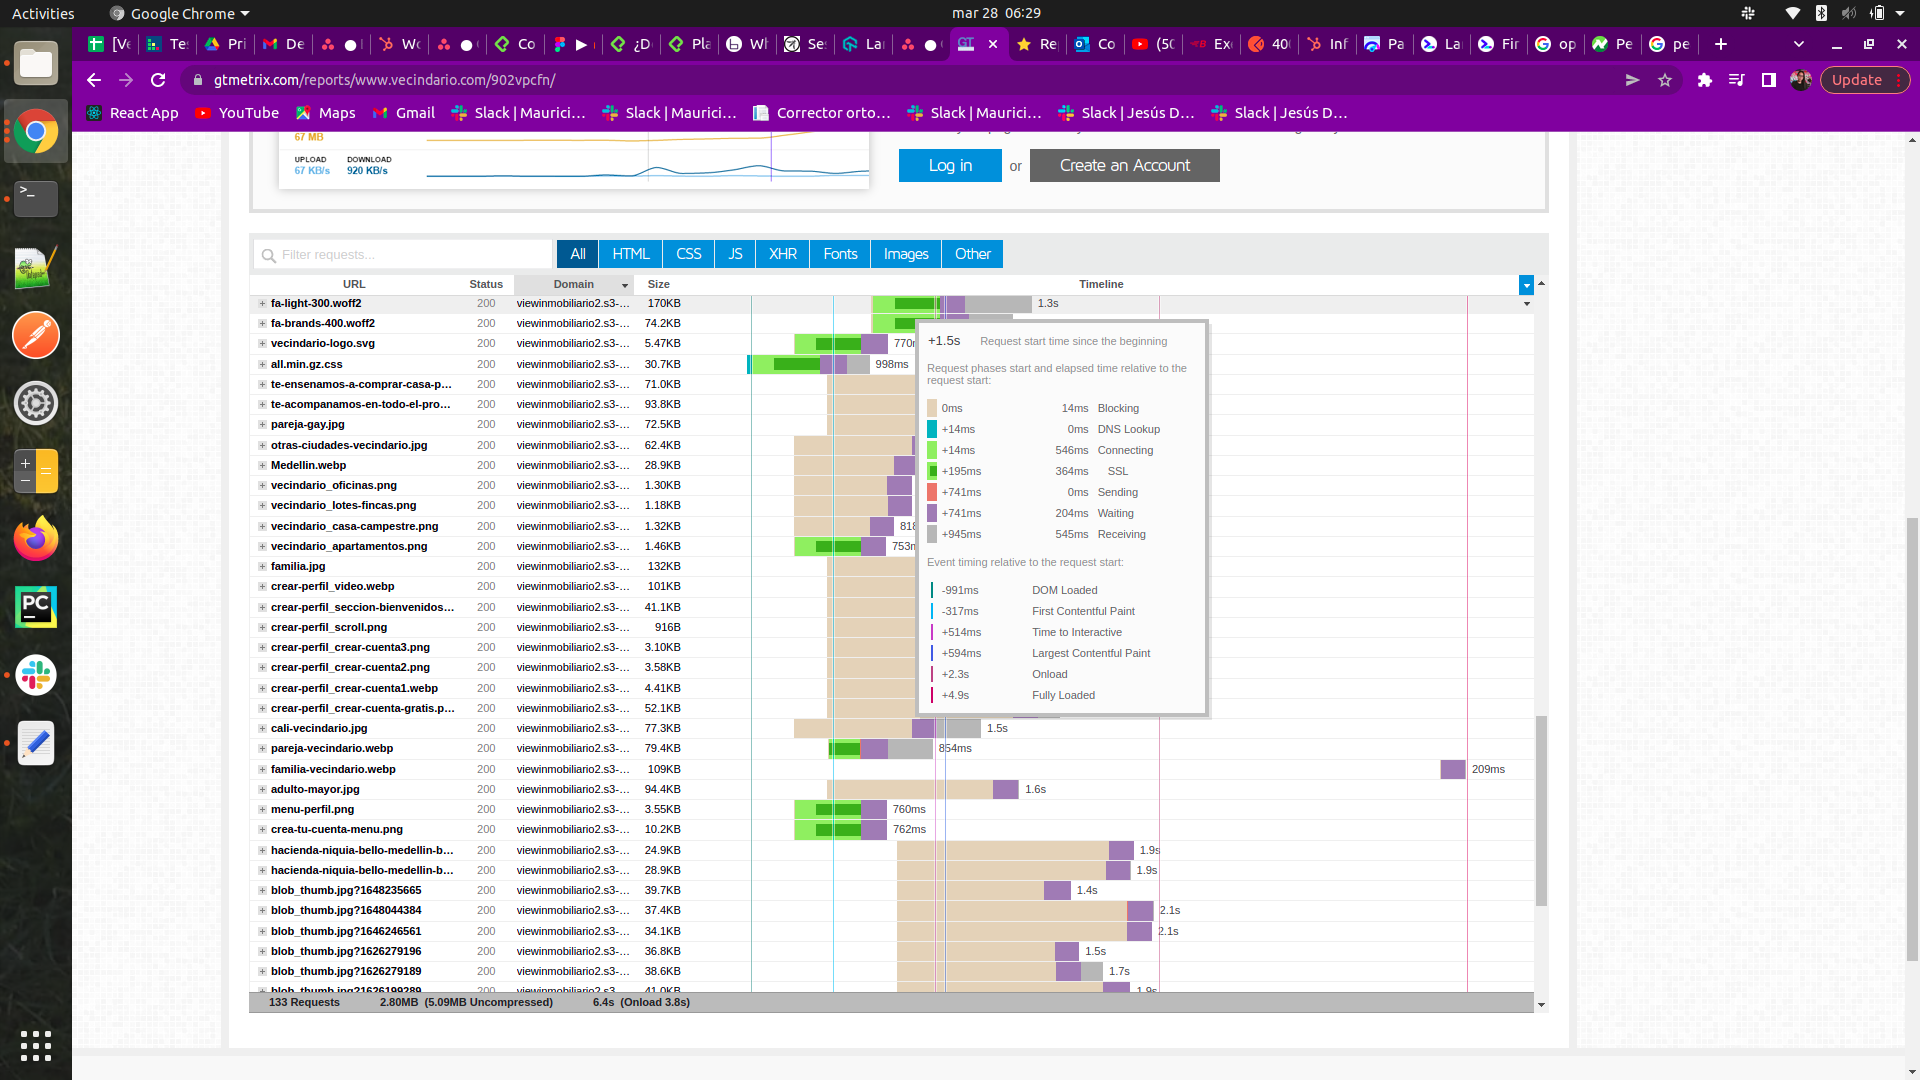The image size is (1920, 1080).
Task: Open the Terminal icon in the dock
Action: (36, 198)
